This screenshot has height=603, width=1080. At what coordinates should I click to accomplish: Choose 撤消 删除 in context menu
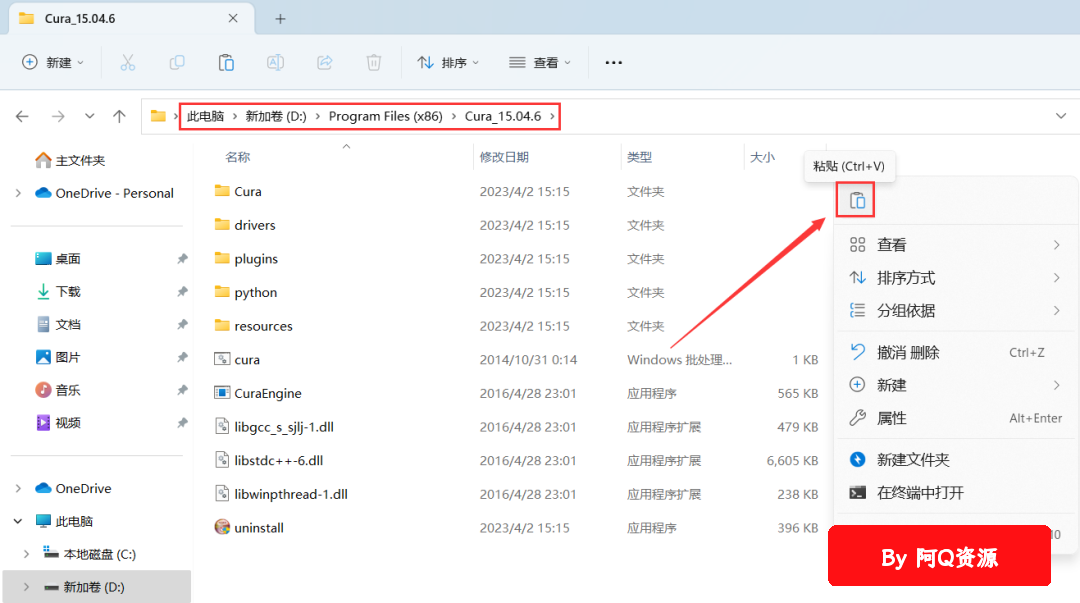(955, 352)
